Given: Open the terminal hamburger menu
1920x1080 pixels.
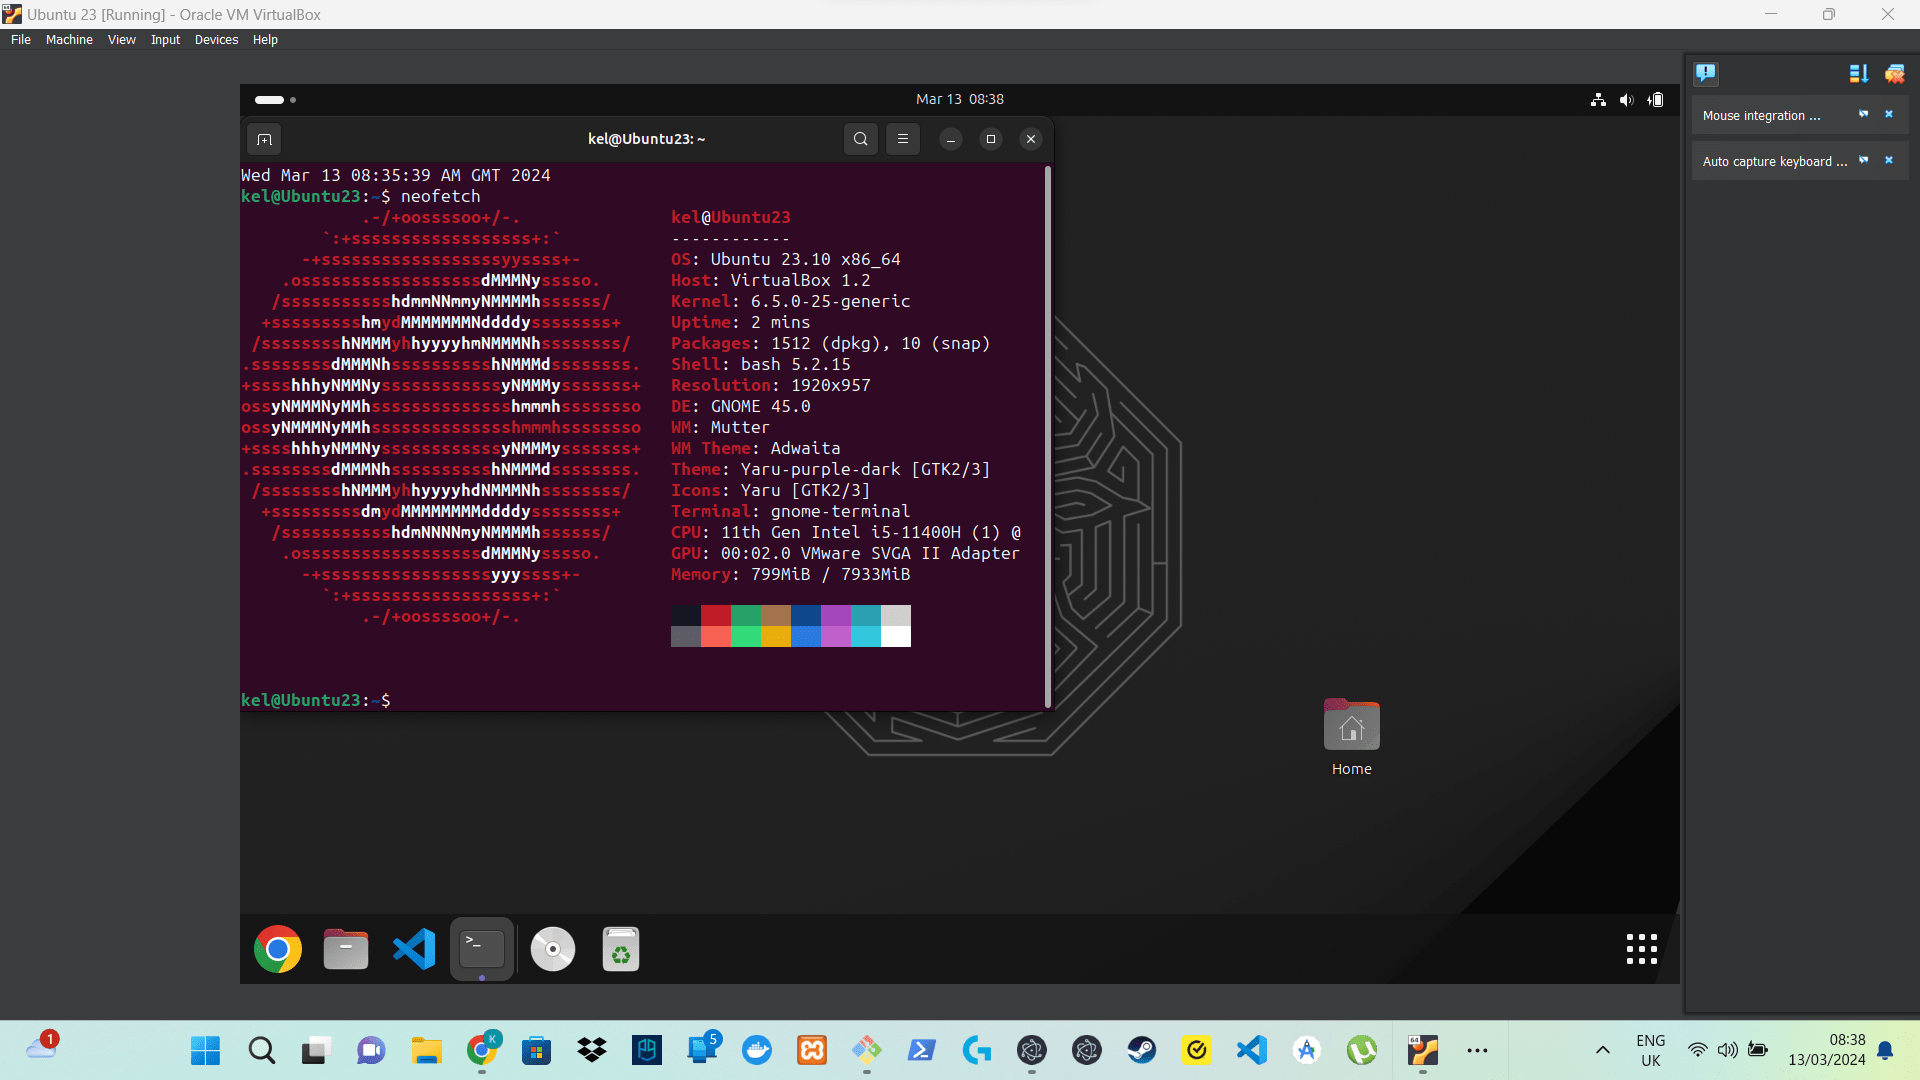Looking at the screenshot, I should click(903, 139).
